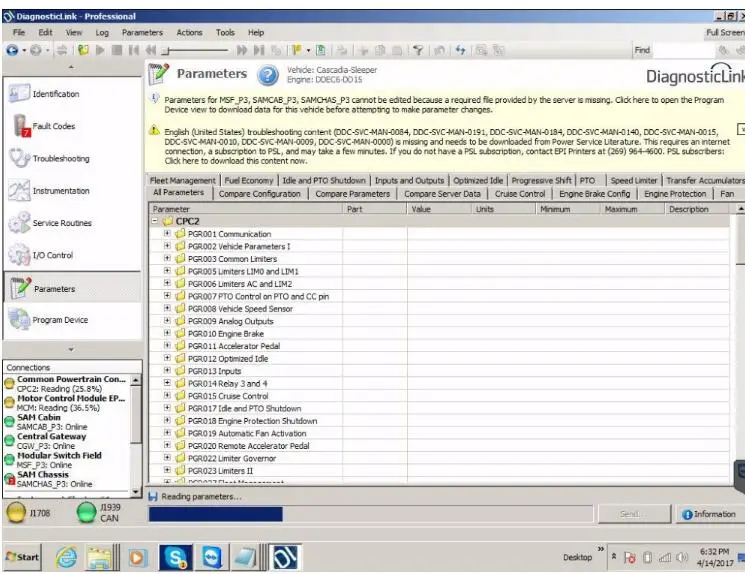745x574 pixels.
Task: Open the Identification panel icon
Action: click(19, 94)
